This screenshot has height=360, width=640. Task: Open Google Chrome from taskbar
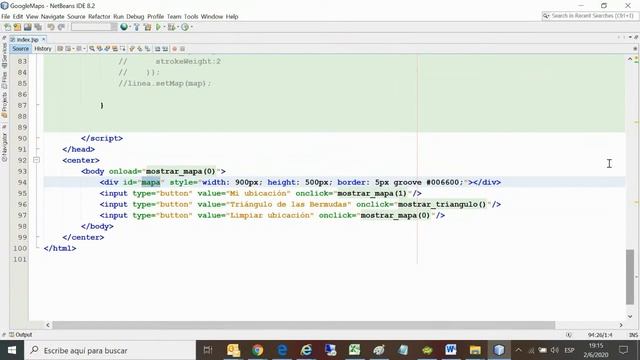click(257, 350)
